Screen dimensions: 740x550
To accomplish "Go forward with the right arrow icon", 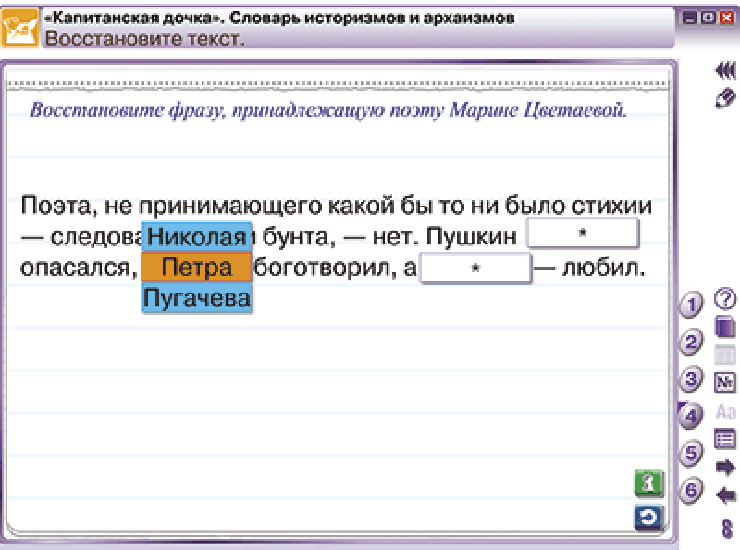I will (725, 467).
